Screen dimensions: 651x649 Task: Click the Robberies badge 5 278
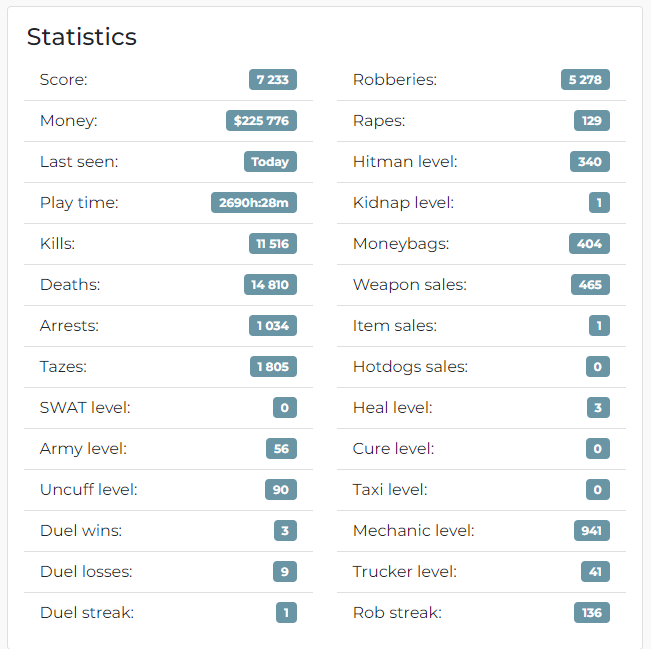click(x=585, y=79)
